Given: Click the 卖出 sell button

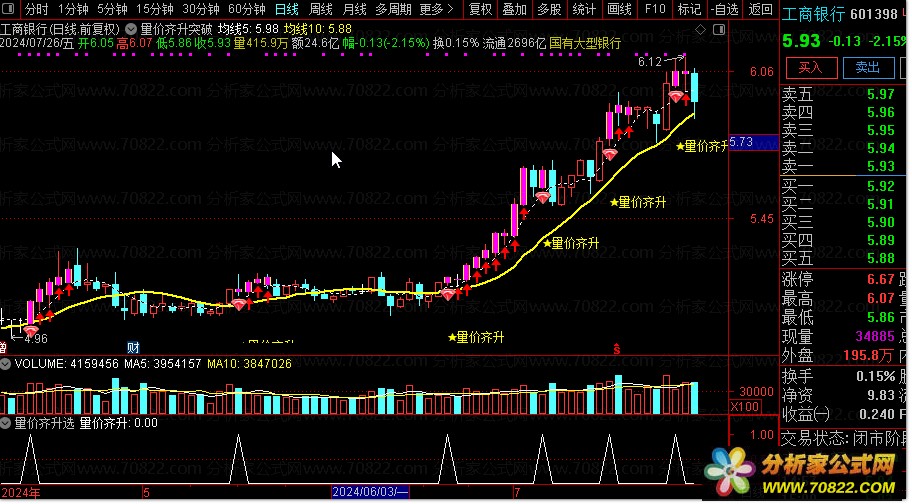Looking at the screenshot, I should click(868, 68).
